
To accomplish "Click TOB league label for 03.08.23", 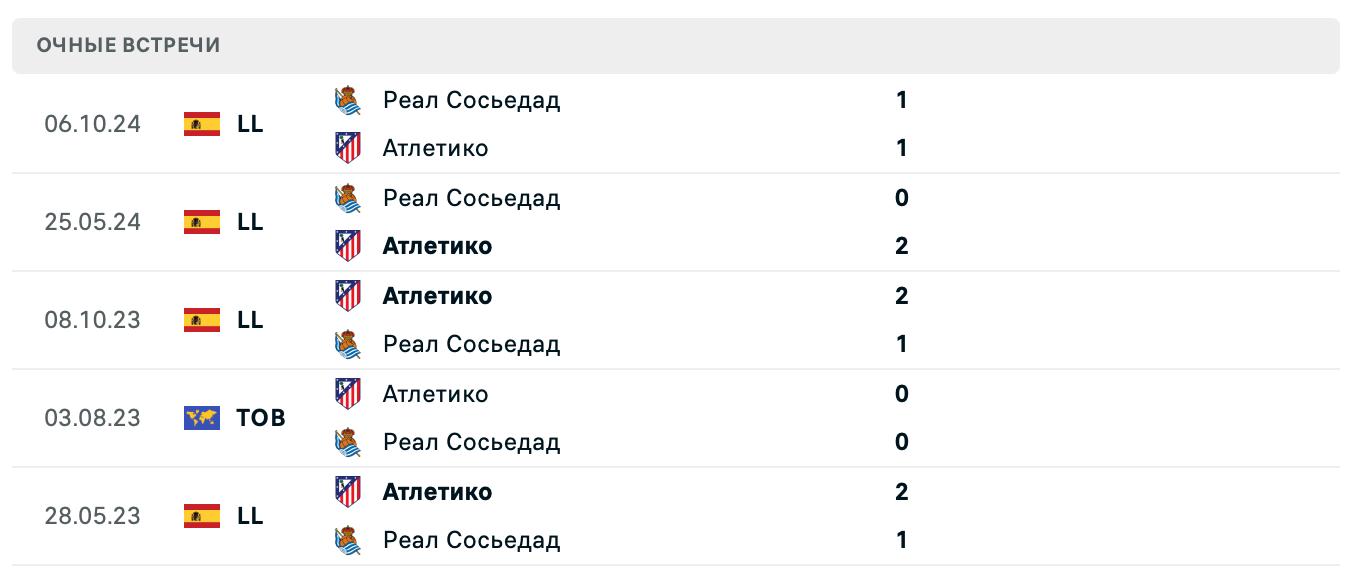I will [261, 418].
